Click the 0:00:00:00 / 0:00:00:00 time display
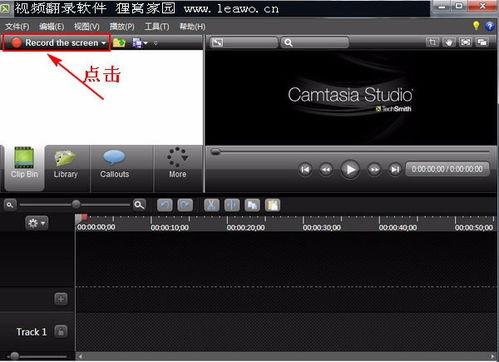 447,169
